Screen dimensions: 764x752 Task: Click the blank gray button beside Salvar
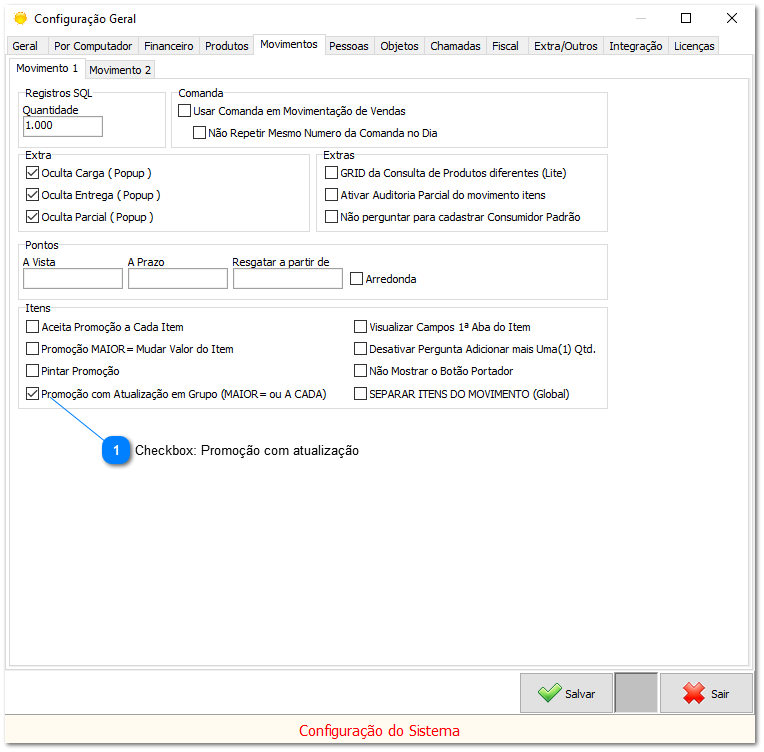click(636, 693)
